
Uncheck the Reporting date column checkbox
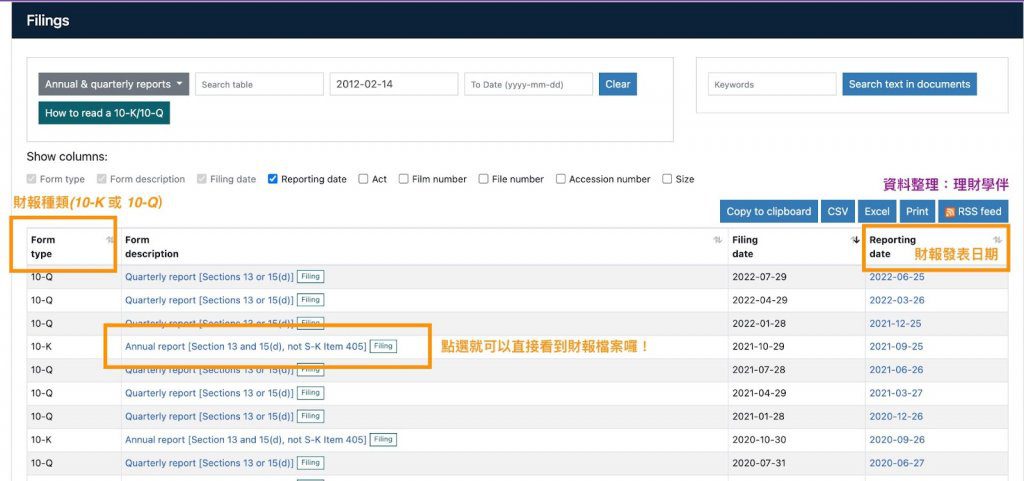[x=273, y=180]
